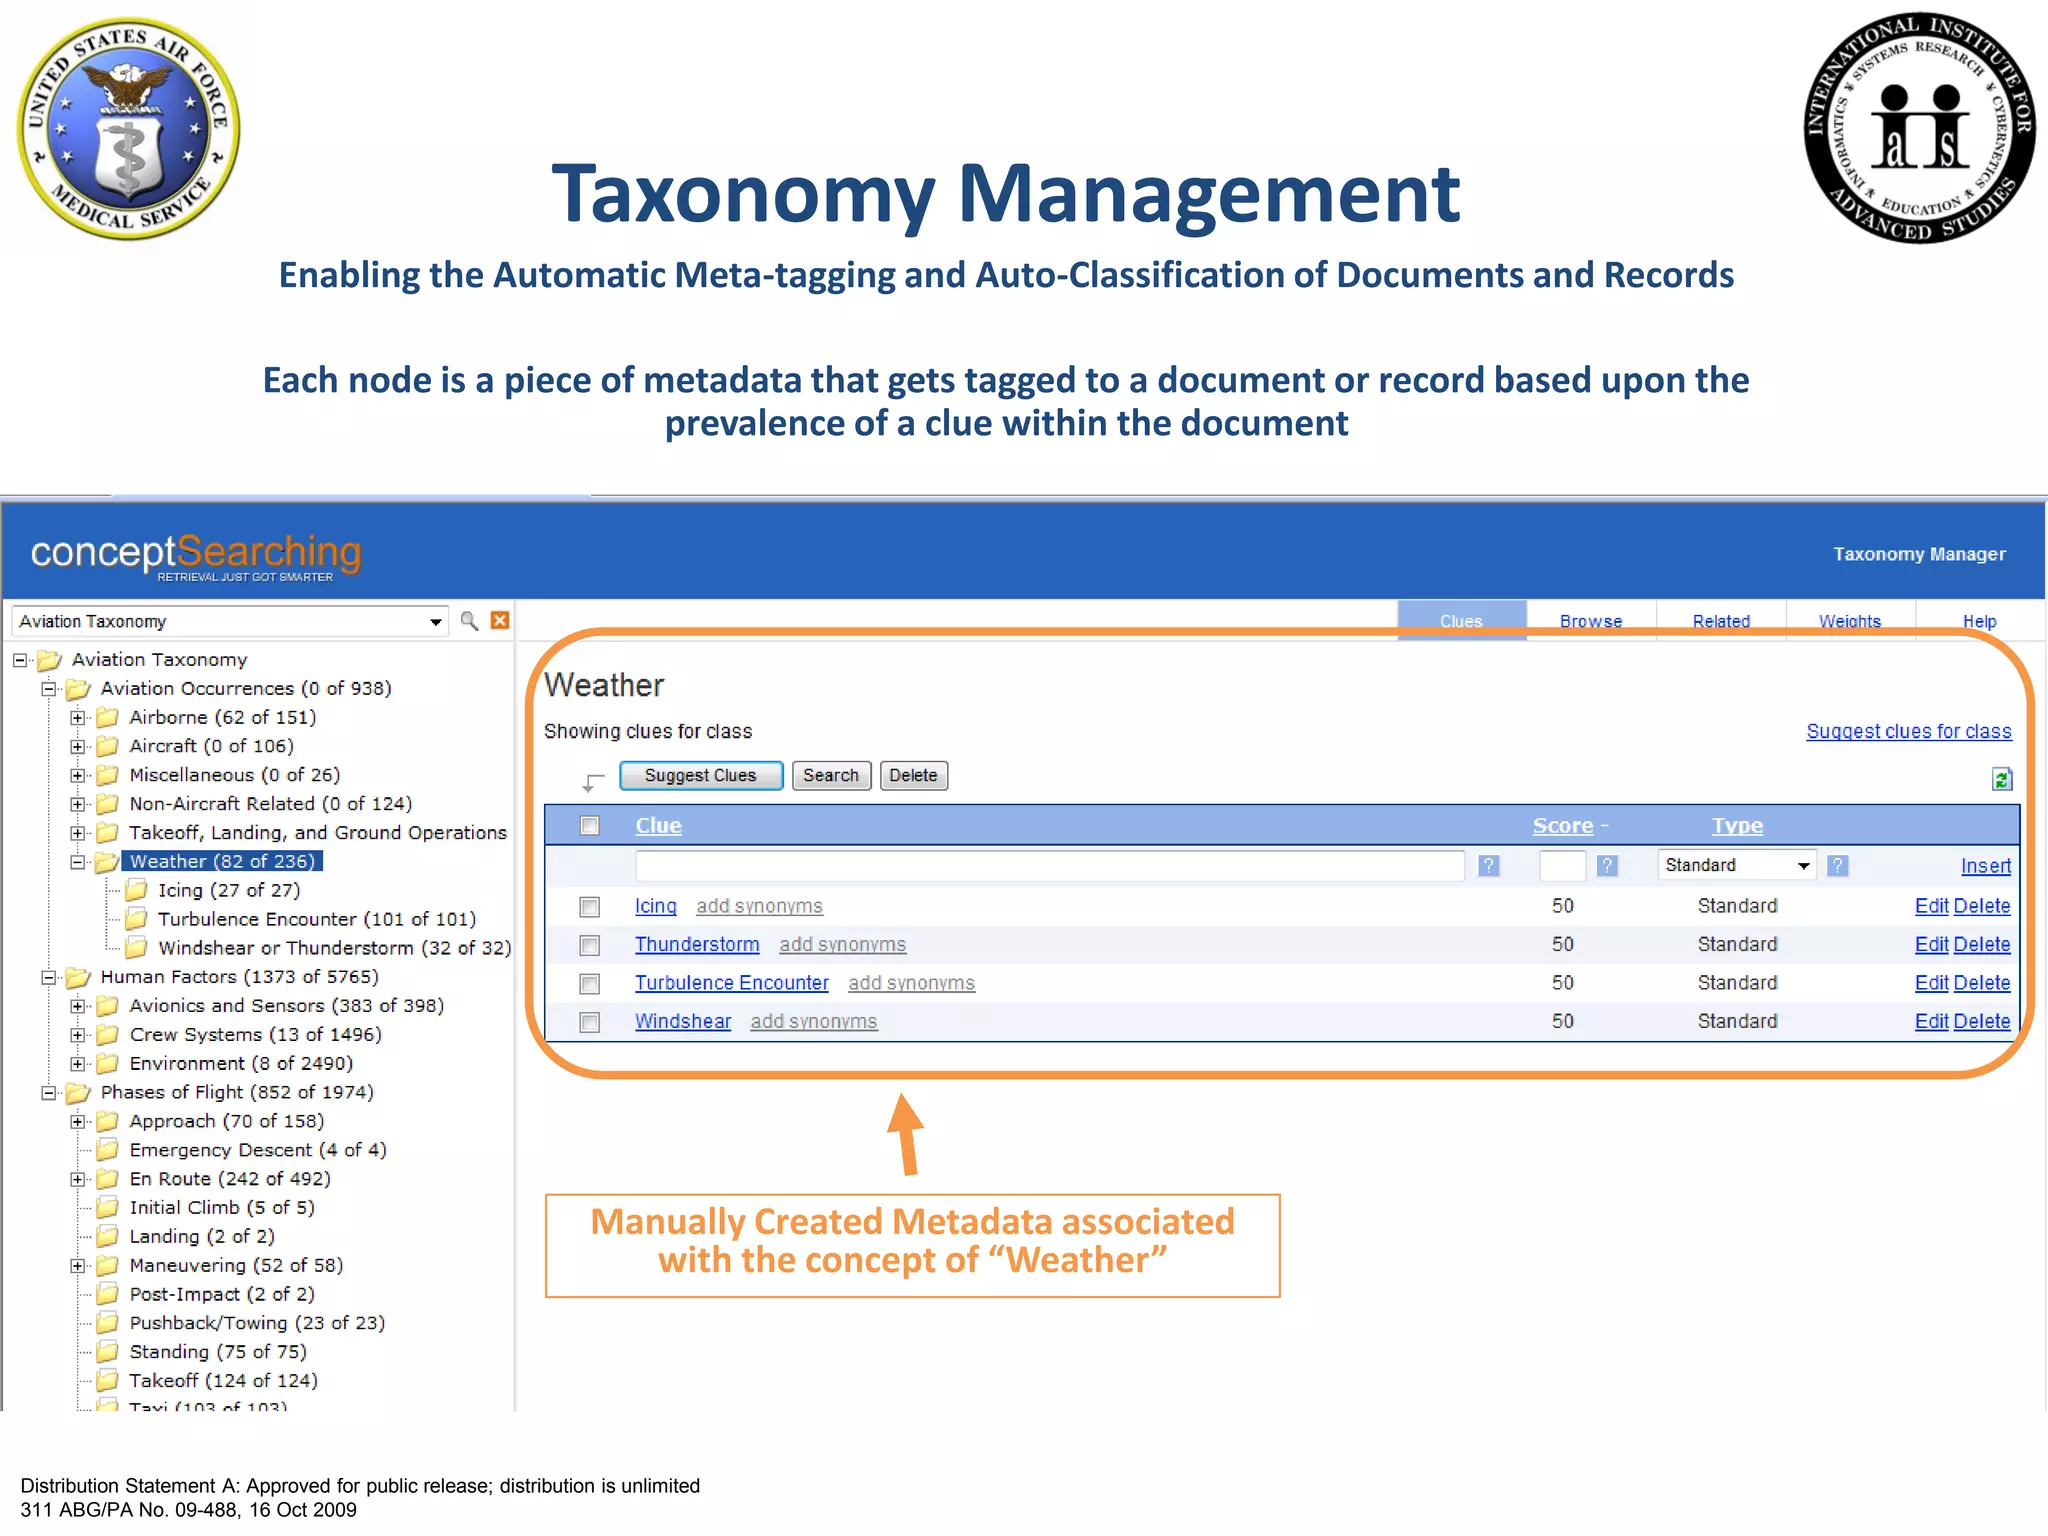This screenshot has width=2048, height=1536.
Task: Open the Standard type dropdown
Action: pos(1737,865)
